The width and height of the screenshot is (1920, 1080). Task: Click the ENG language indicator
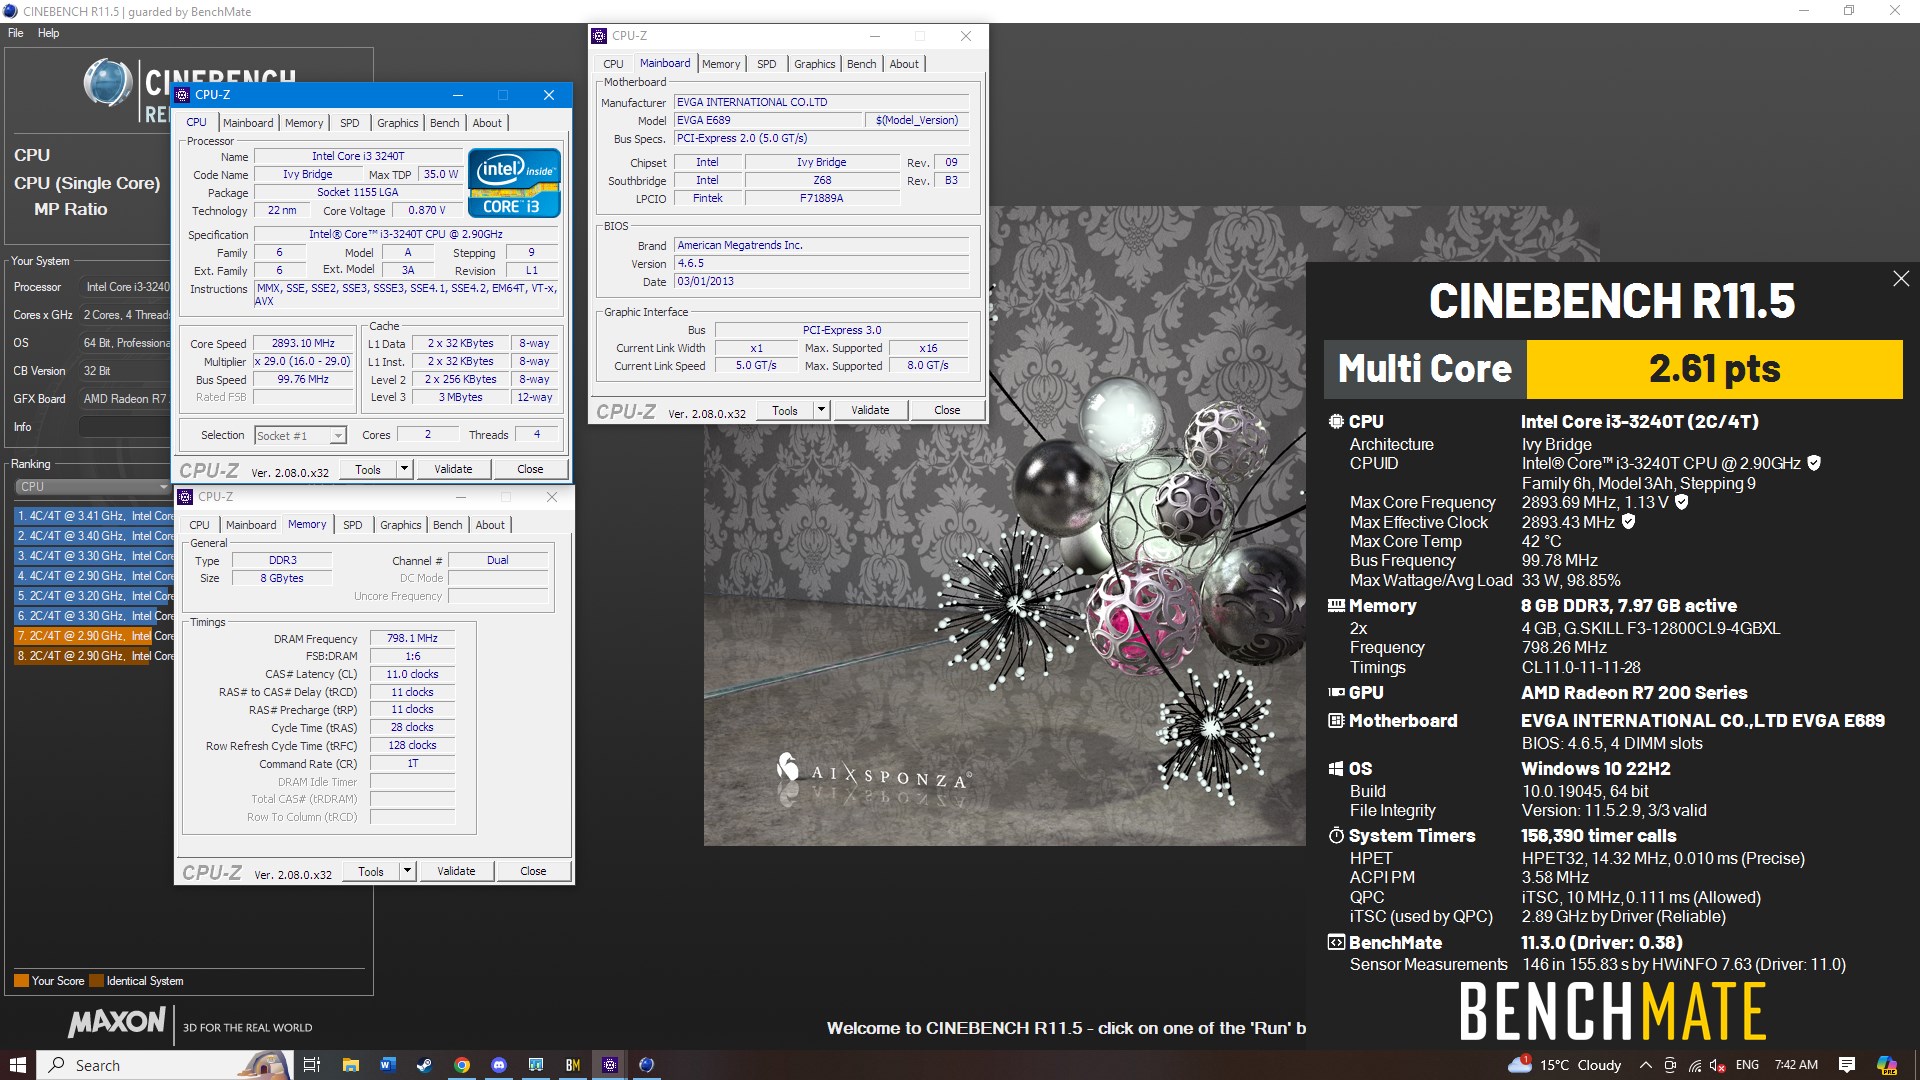click(x=1747, y=1065)
